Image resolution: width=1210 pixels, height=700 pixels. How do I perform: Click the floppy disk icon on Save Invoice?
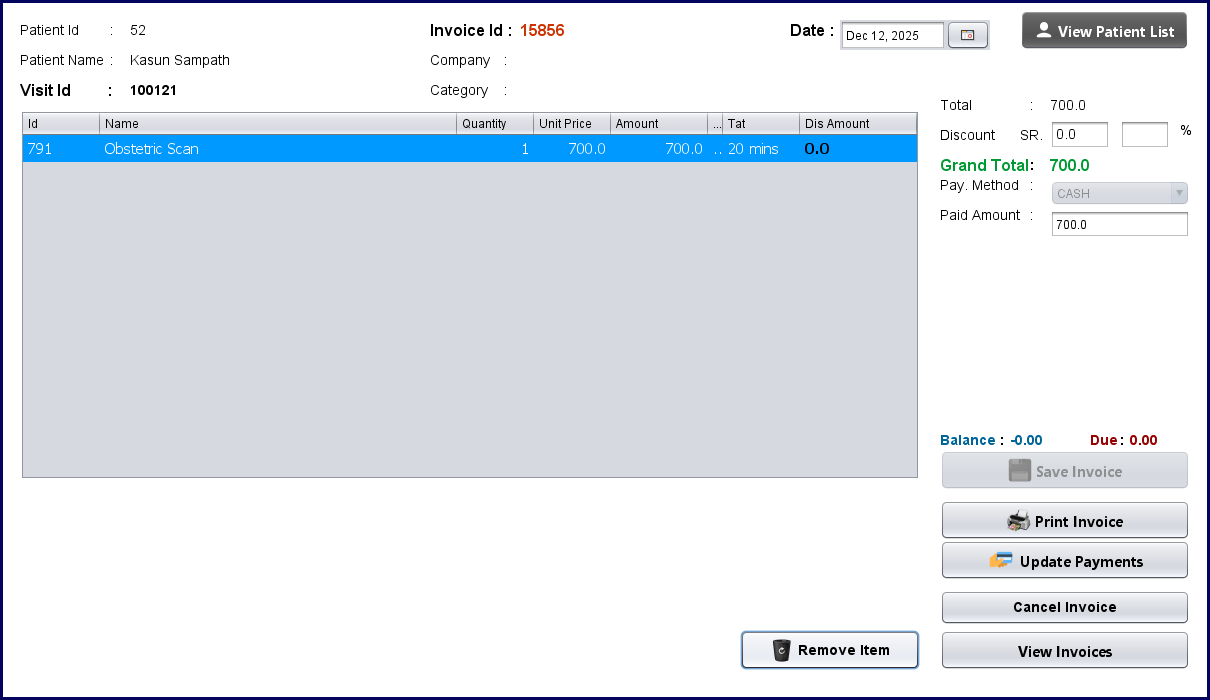(x=1019, y=471)
